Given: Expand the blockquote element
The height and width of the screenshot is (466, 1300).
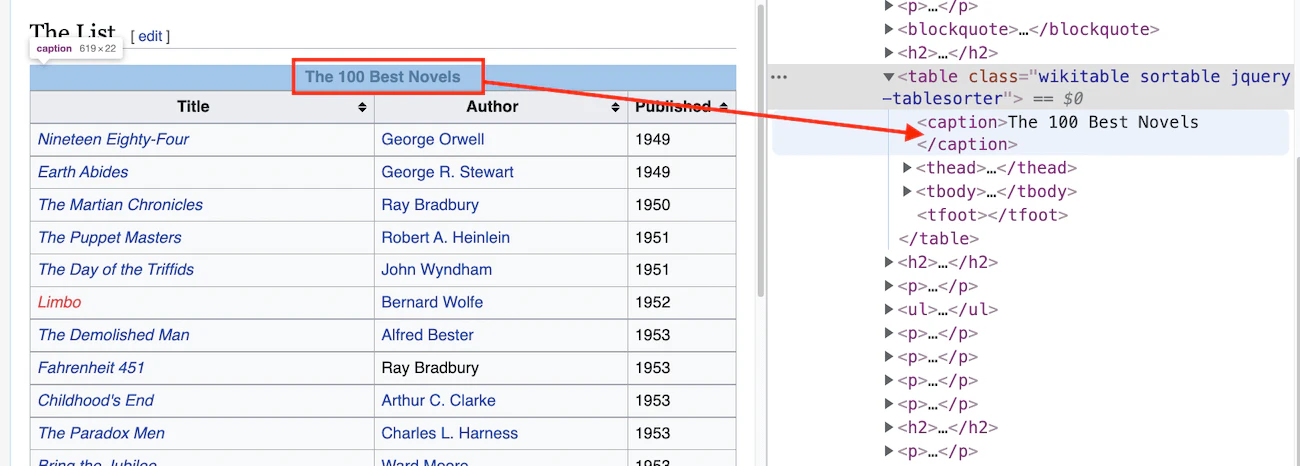Looking at the screenshot, I should [889, 30].
